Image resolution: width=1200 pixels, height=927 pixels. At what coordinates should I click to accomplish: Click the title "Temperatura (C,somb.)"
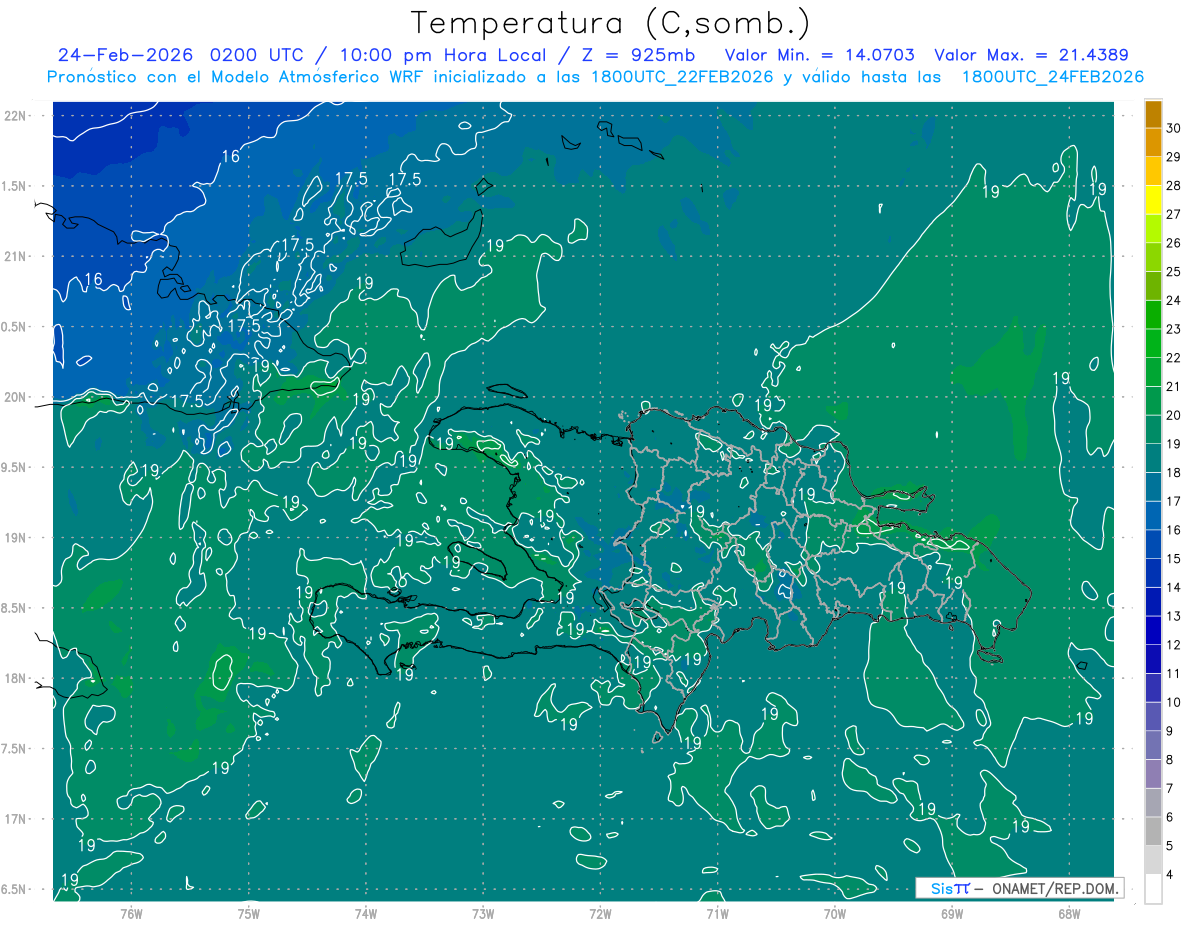click(611, 24)
